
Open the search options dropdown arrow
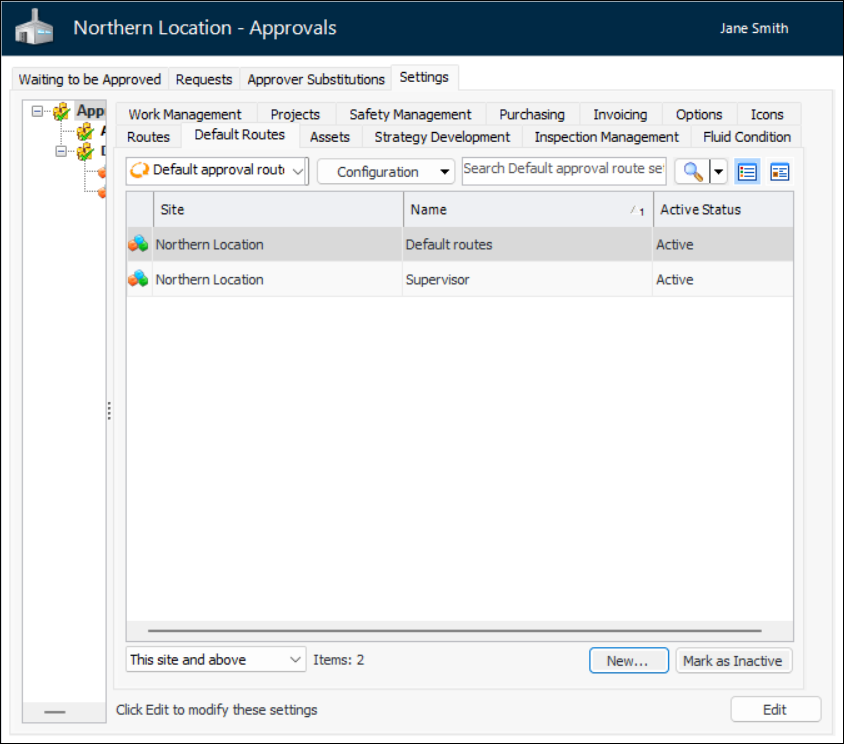click(x=719, y=171)
